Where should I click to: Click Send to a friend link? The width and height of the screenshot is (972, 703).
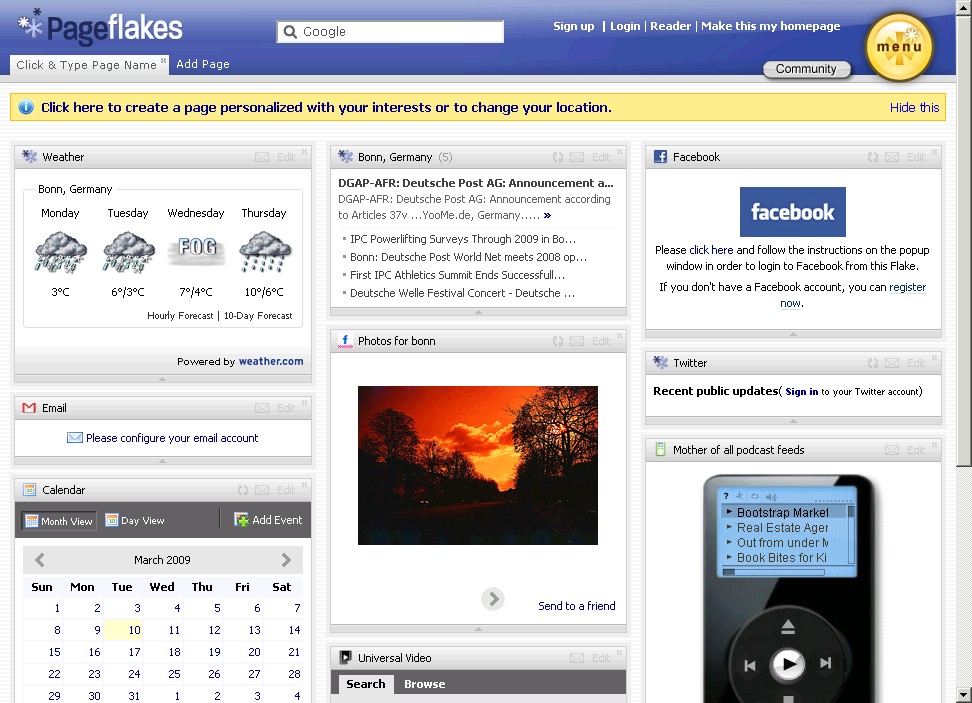coord(577,606)
